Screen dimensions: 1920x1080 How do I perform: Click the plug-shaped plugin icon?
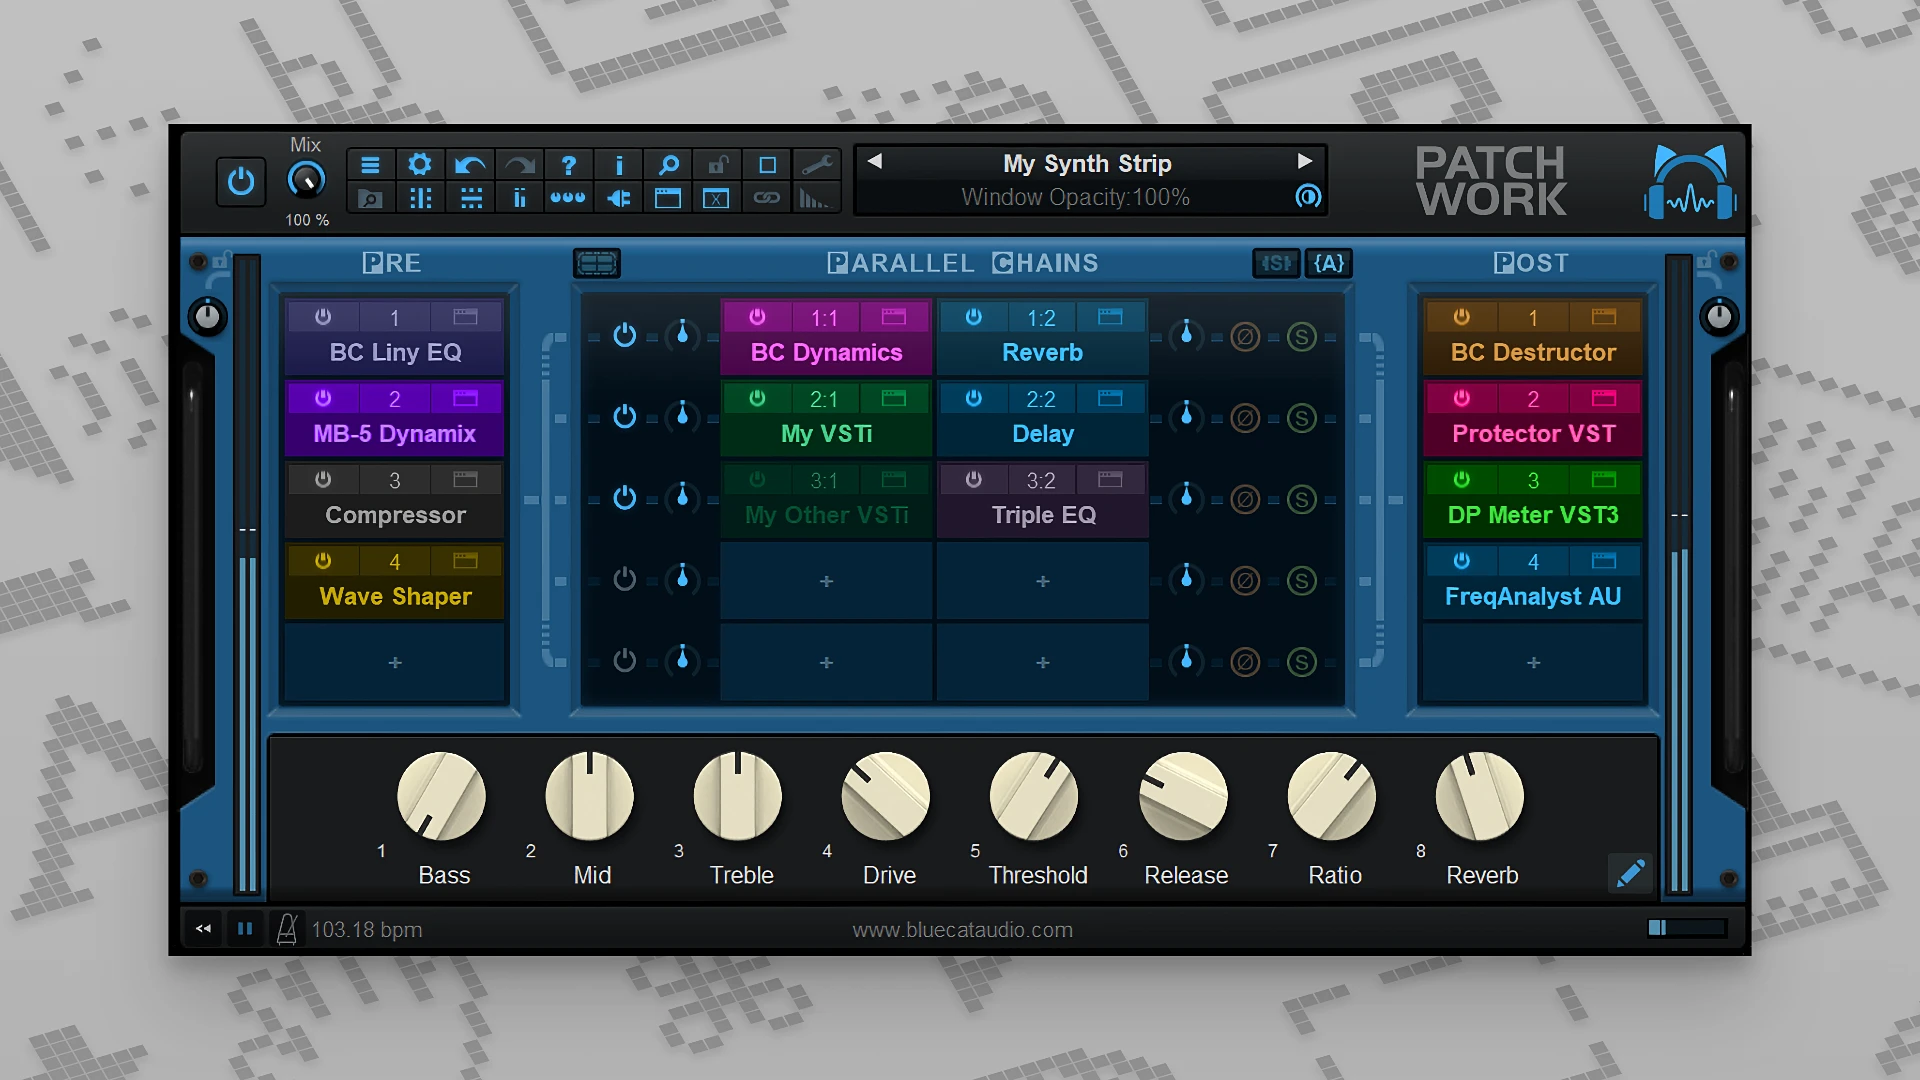tap(618, 197)
